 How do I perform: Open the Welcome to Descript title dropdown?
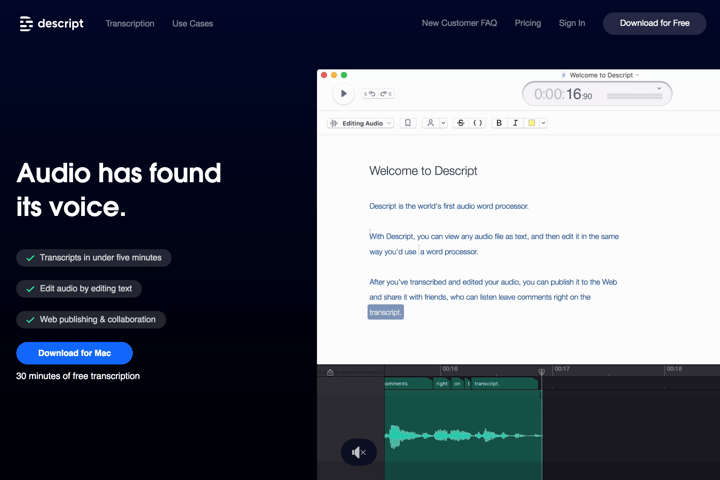[637, 75]
